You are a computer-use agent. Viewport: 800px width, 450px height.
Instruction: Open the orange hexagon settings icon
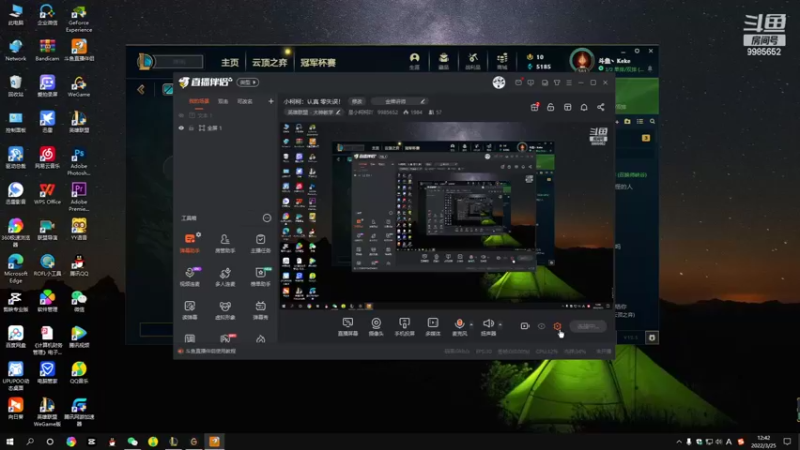[x=557, y=326]
